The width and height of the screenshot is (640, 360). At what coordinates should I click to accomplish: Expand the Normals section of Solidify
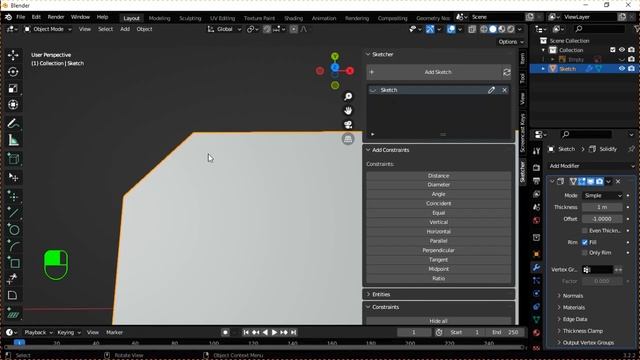573,296
